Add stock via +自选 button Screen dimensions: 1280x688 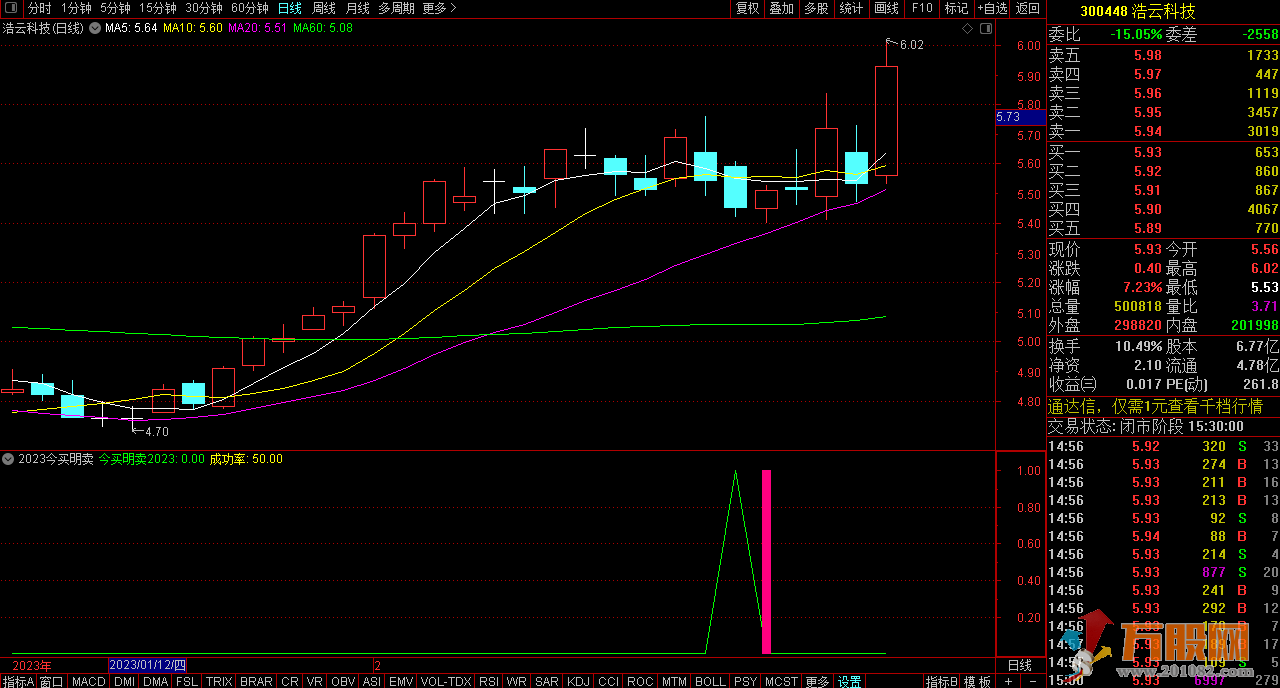pyautogui.click(x=991, y=8)
